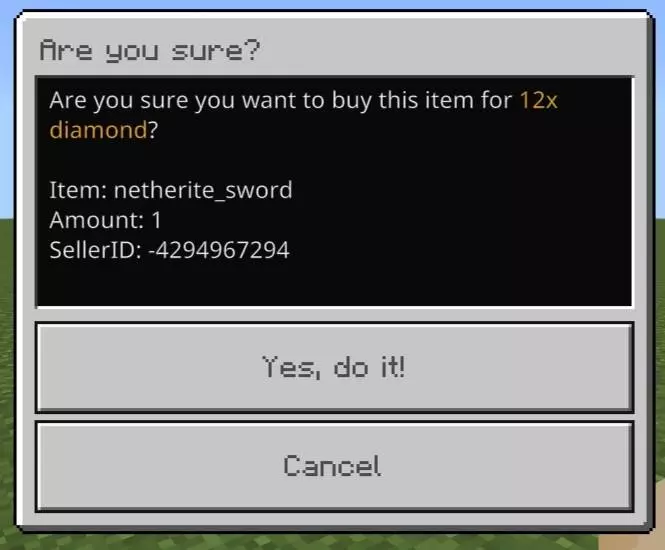Confirm purchase with Yes, do it!

(x=334, y=367)
